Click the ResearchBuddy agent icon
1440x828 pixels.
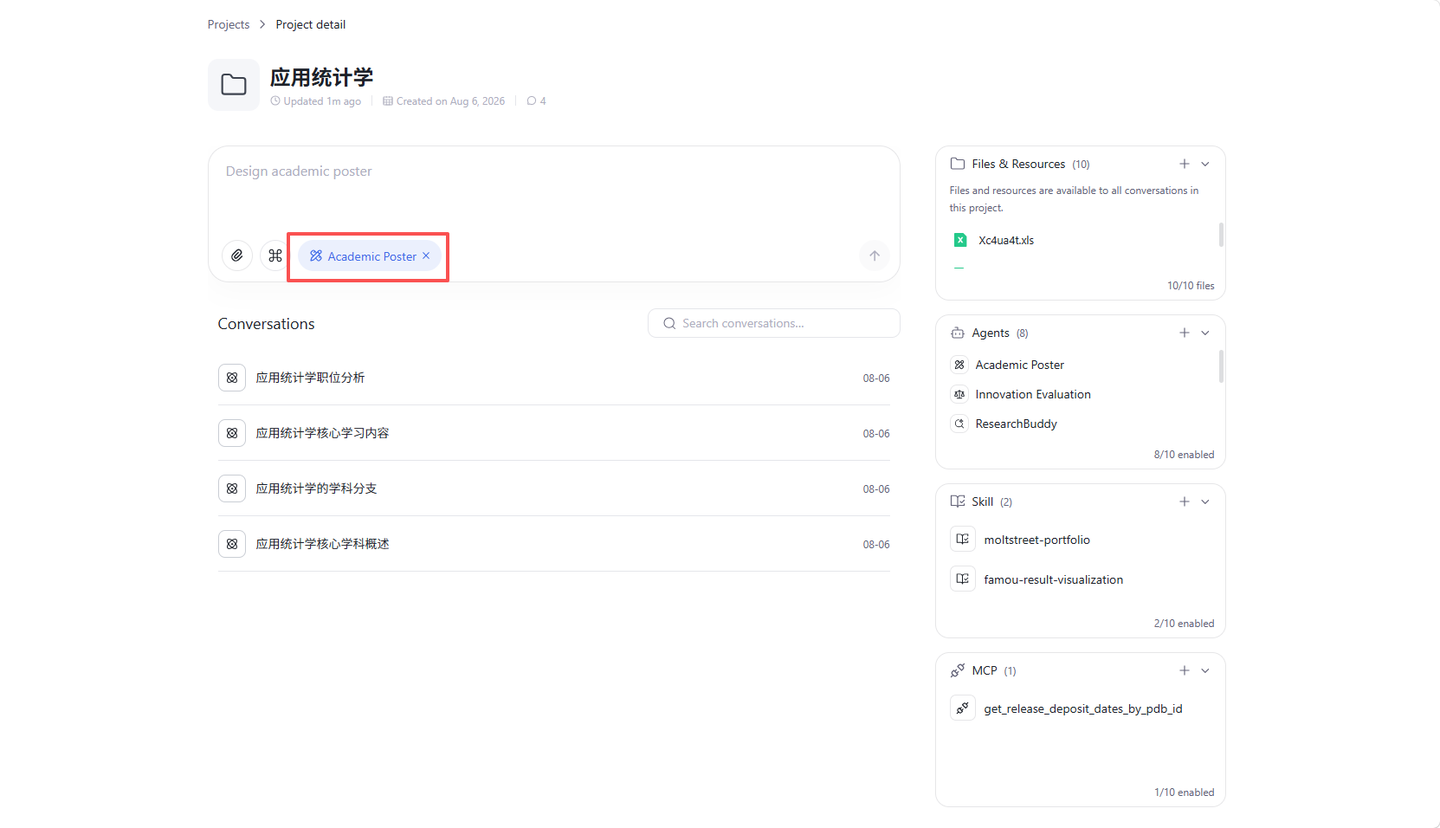click(959, 424)
